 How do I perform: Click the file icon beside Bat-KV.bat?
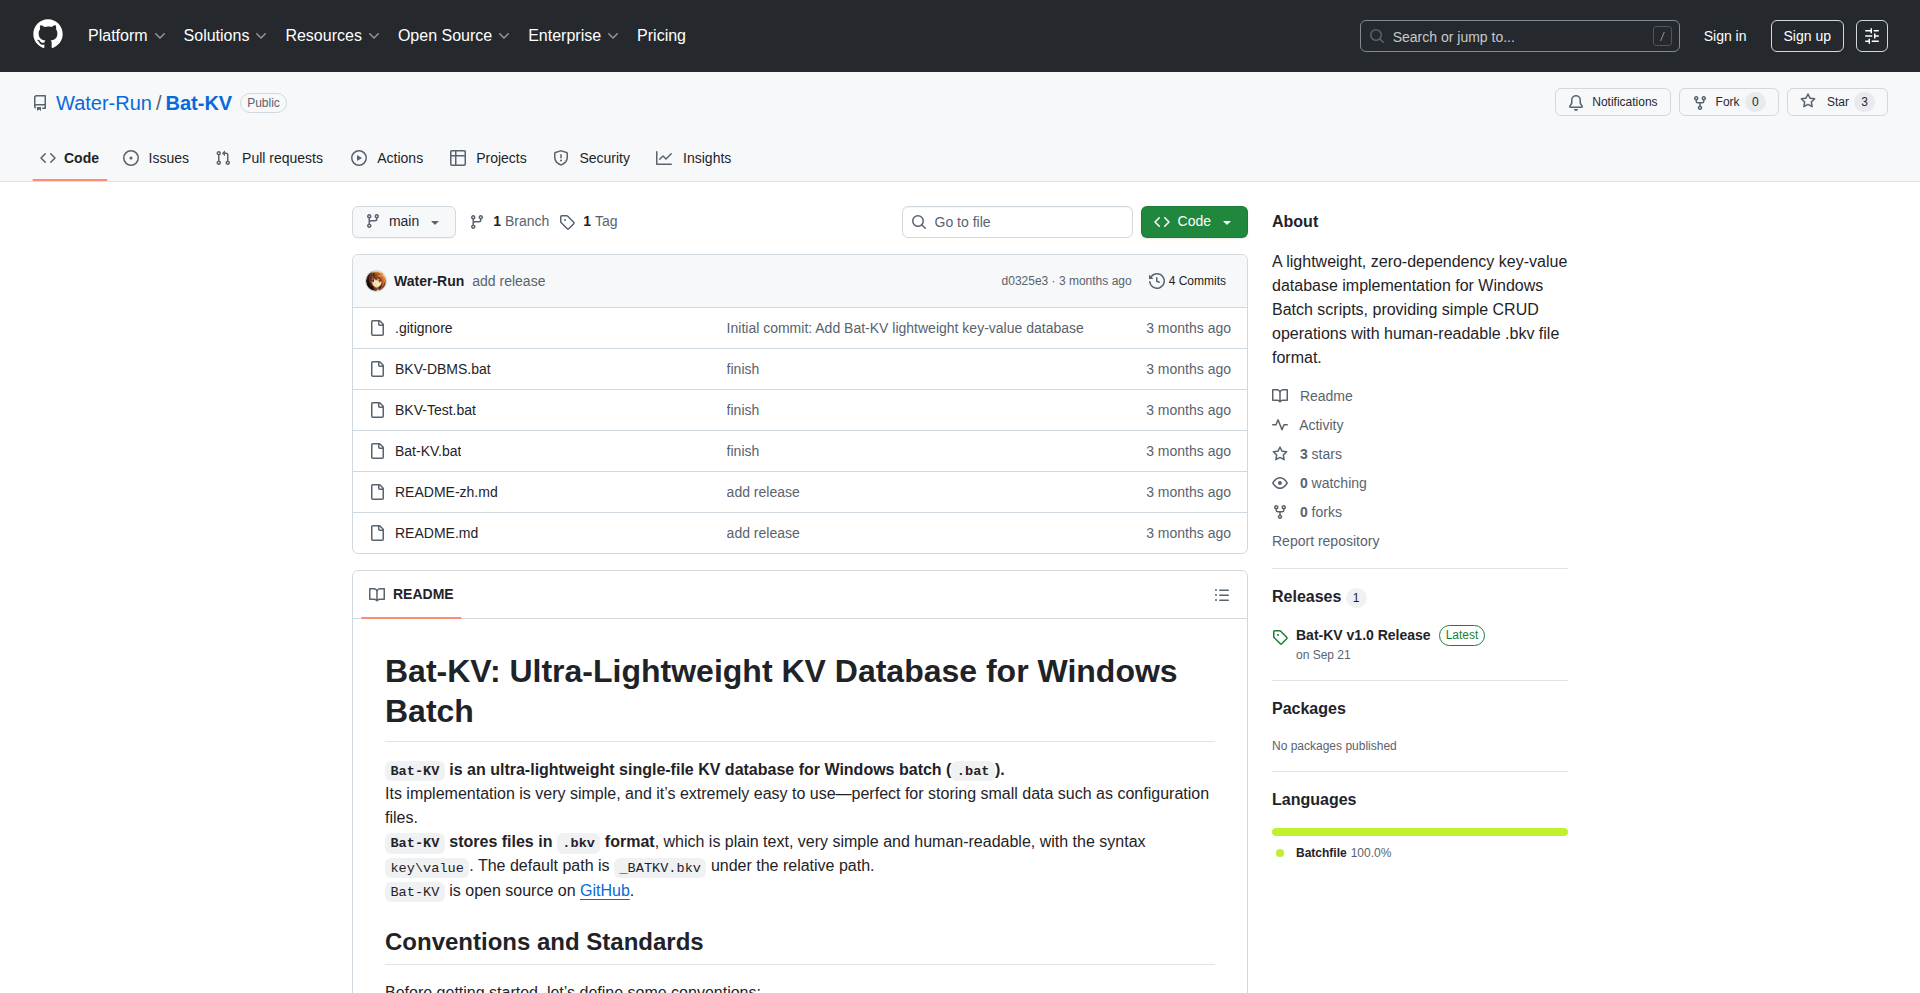(377, 451)
